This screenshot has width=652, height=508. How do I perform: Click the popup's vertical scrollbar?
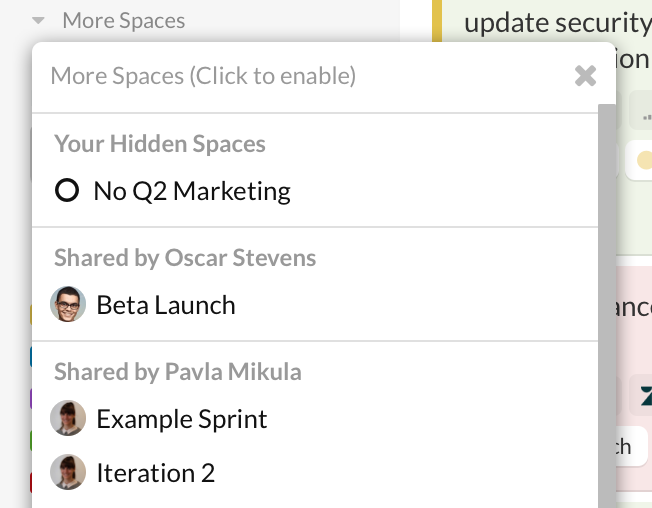(x=606, y=300)
